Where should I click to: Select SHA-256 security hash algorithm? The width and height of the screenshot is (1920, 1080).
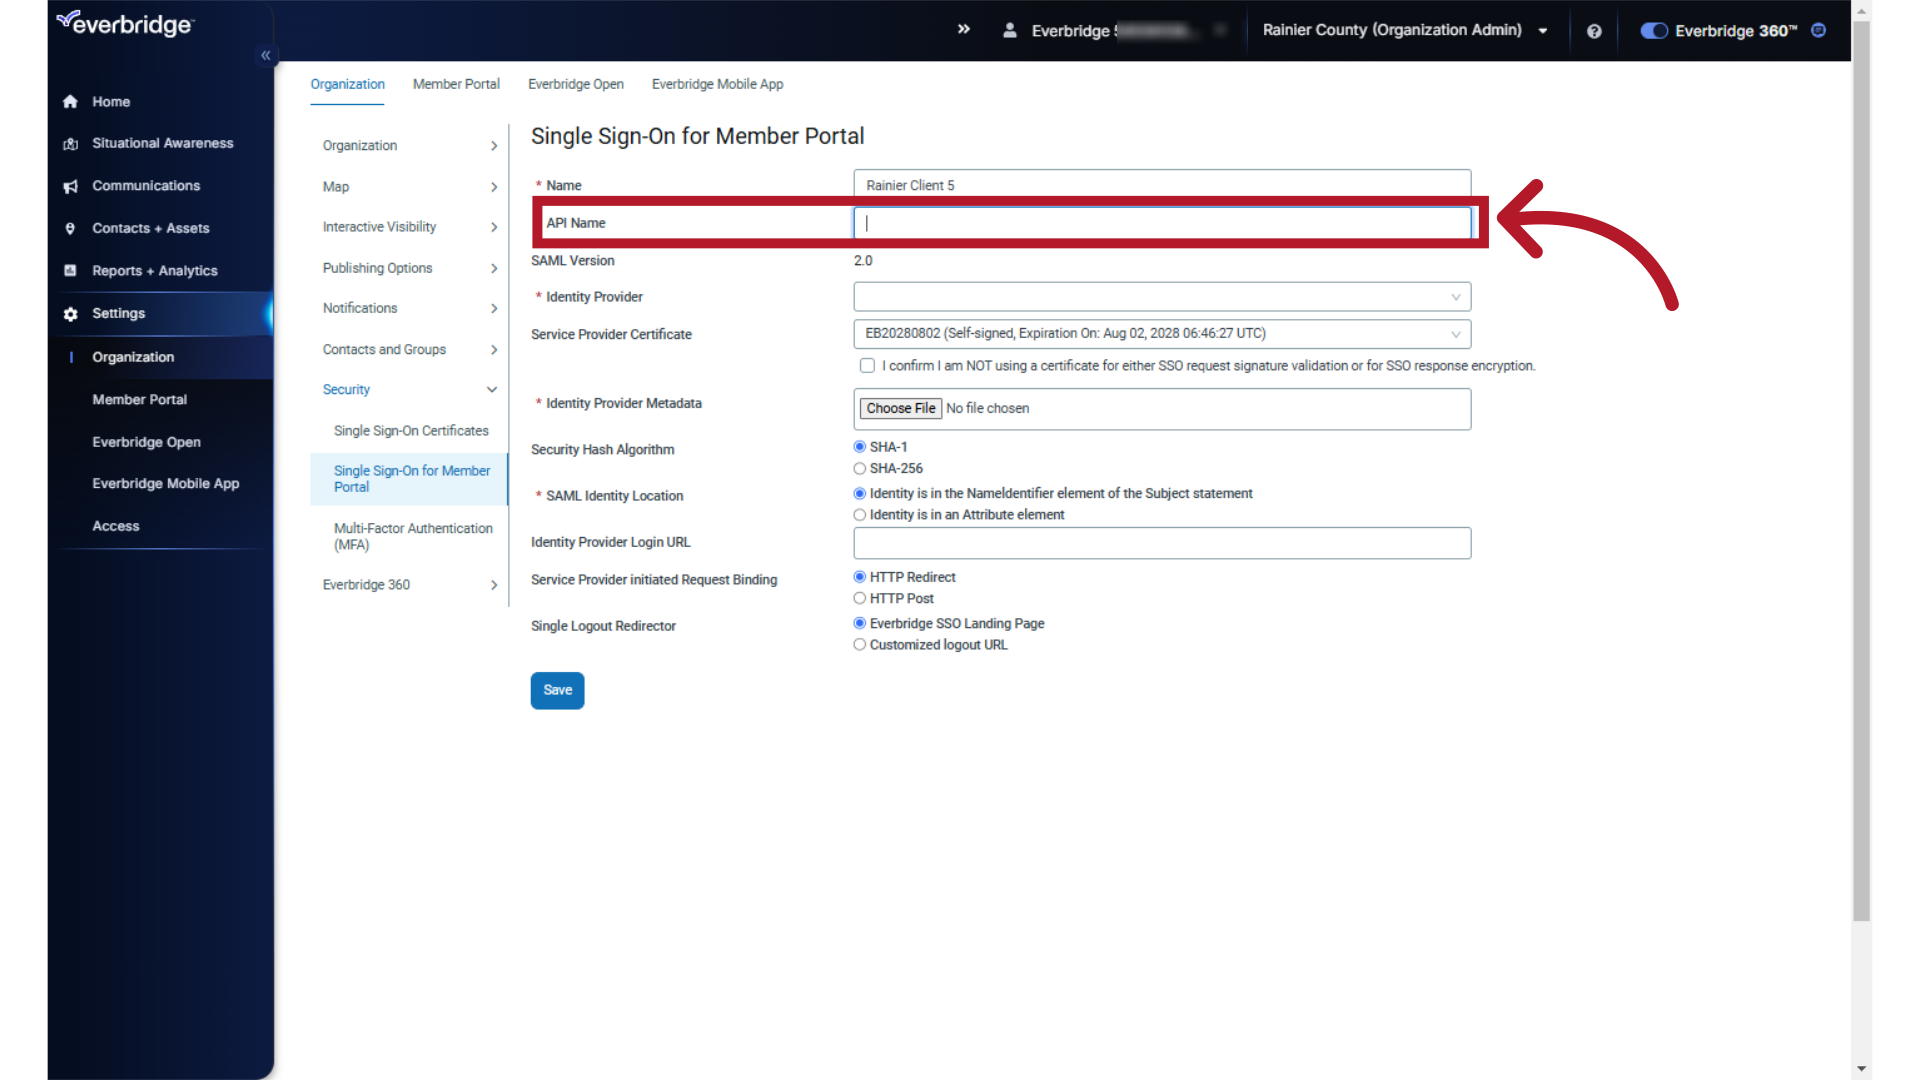(860, 467)
